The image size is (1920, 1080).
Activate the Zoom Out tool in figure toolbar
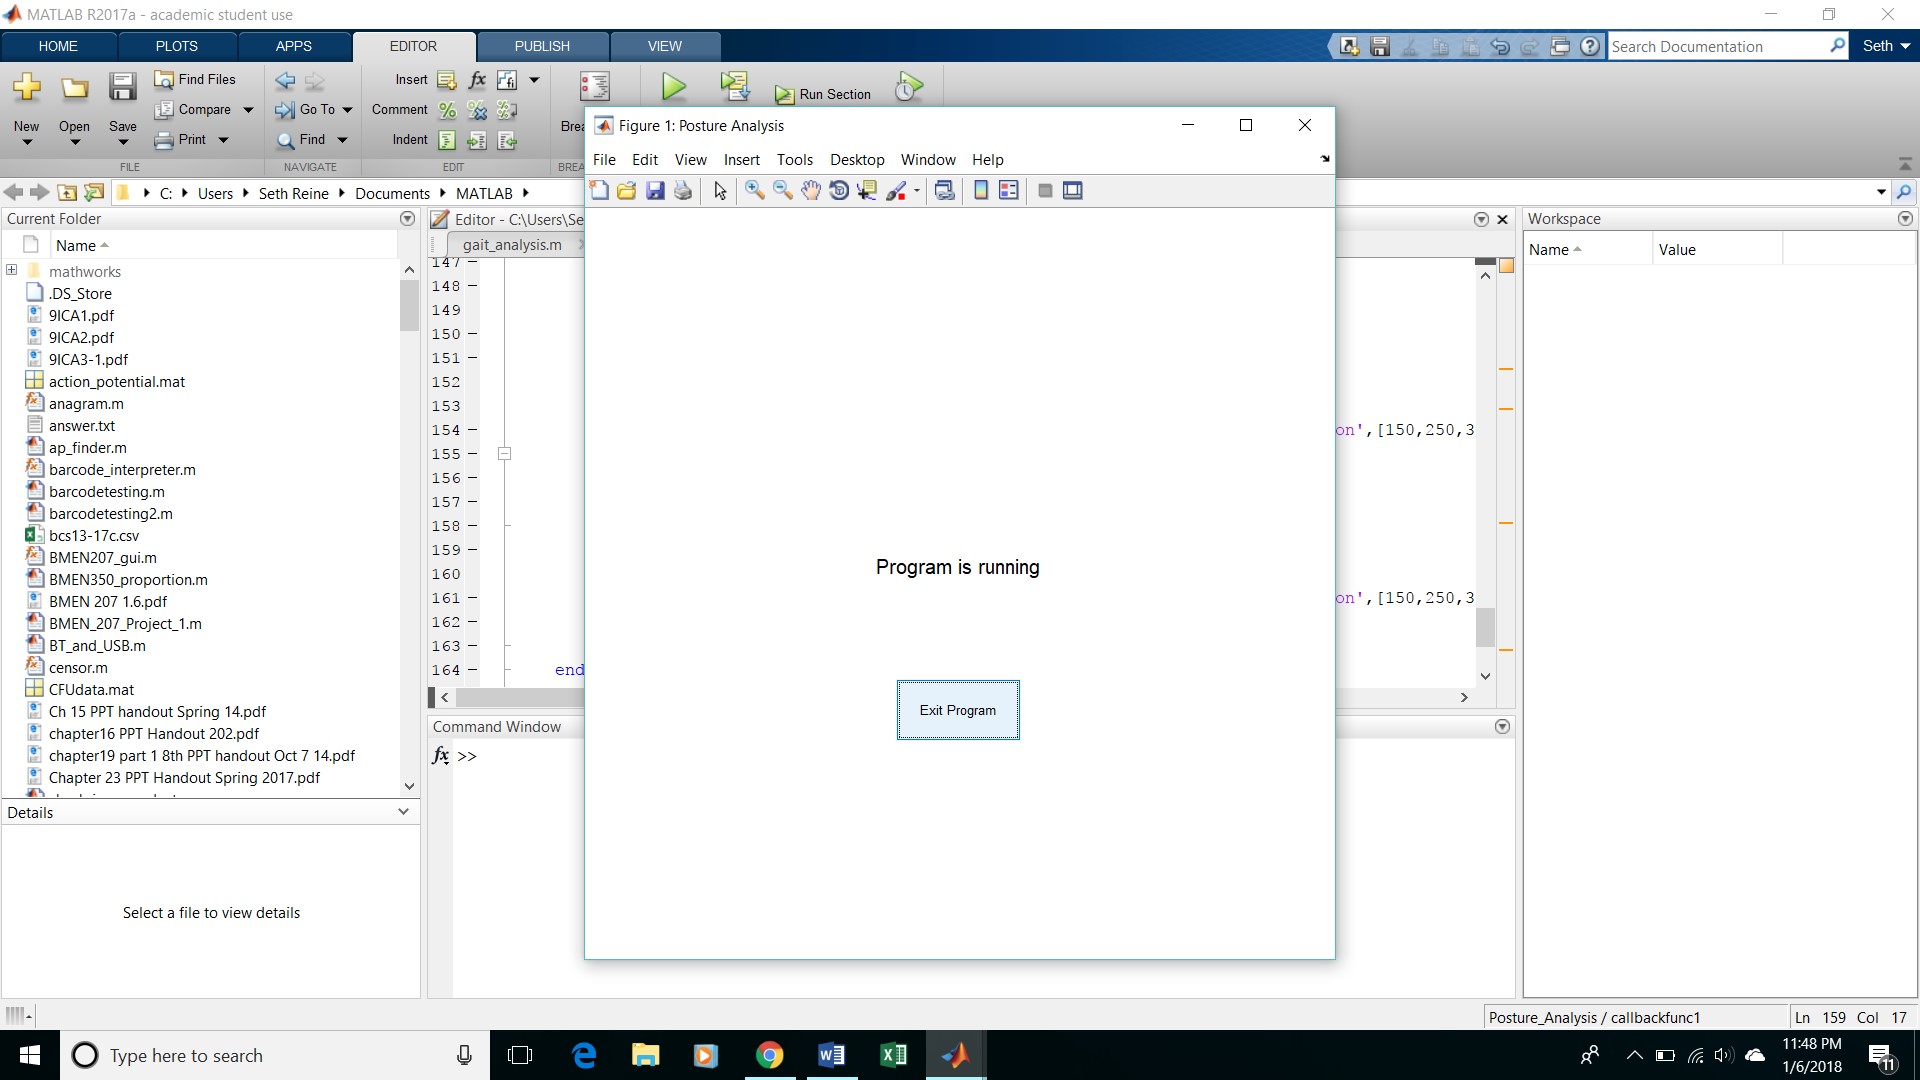(x=782, y=191)
